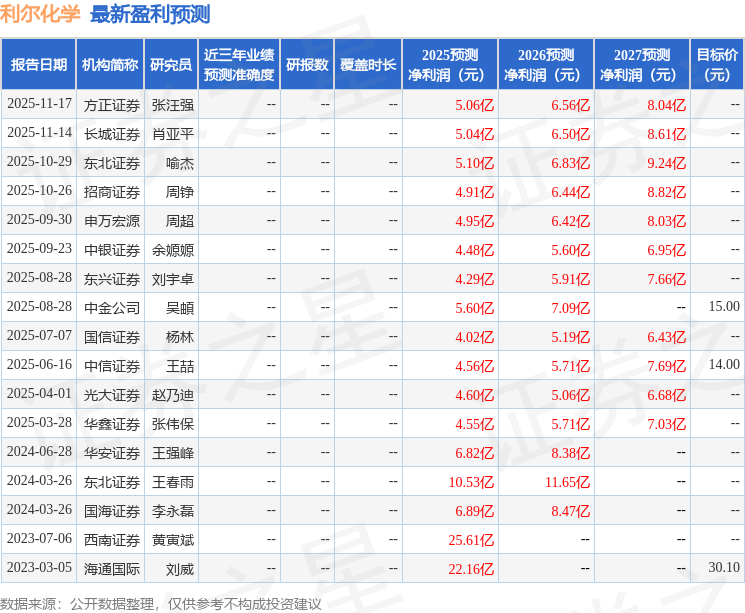Click the 报告日期 column header
The width and height of the screenshot is (745, 613).
point(38,65)
